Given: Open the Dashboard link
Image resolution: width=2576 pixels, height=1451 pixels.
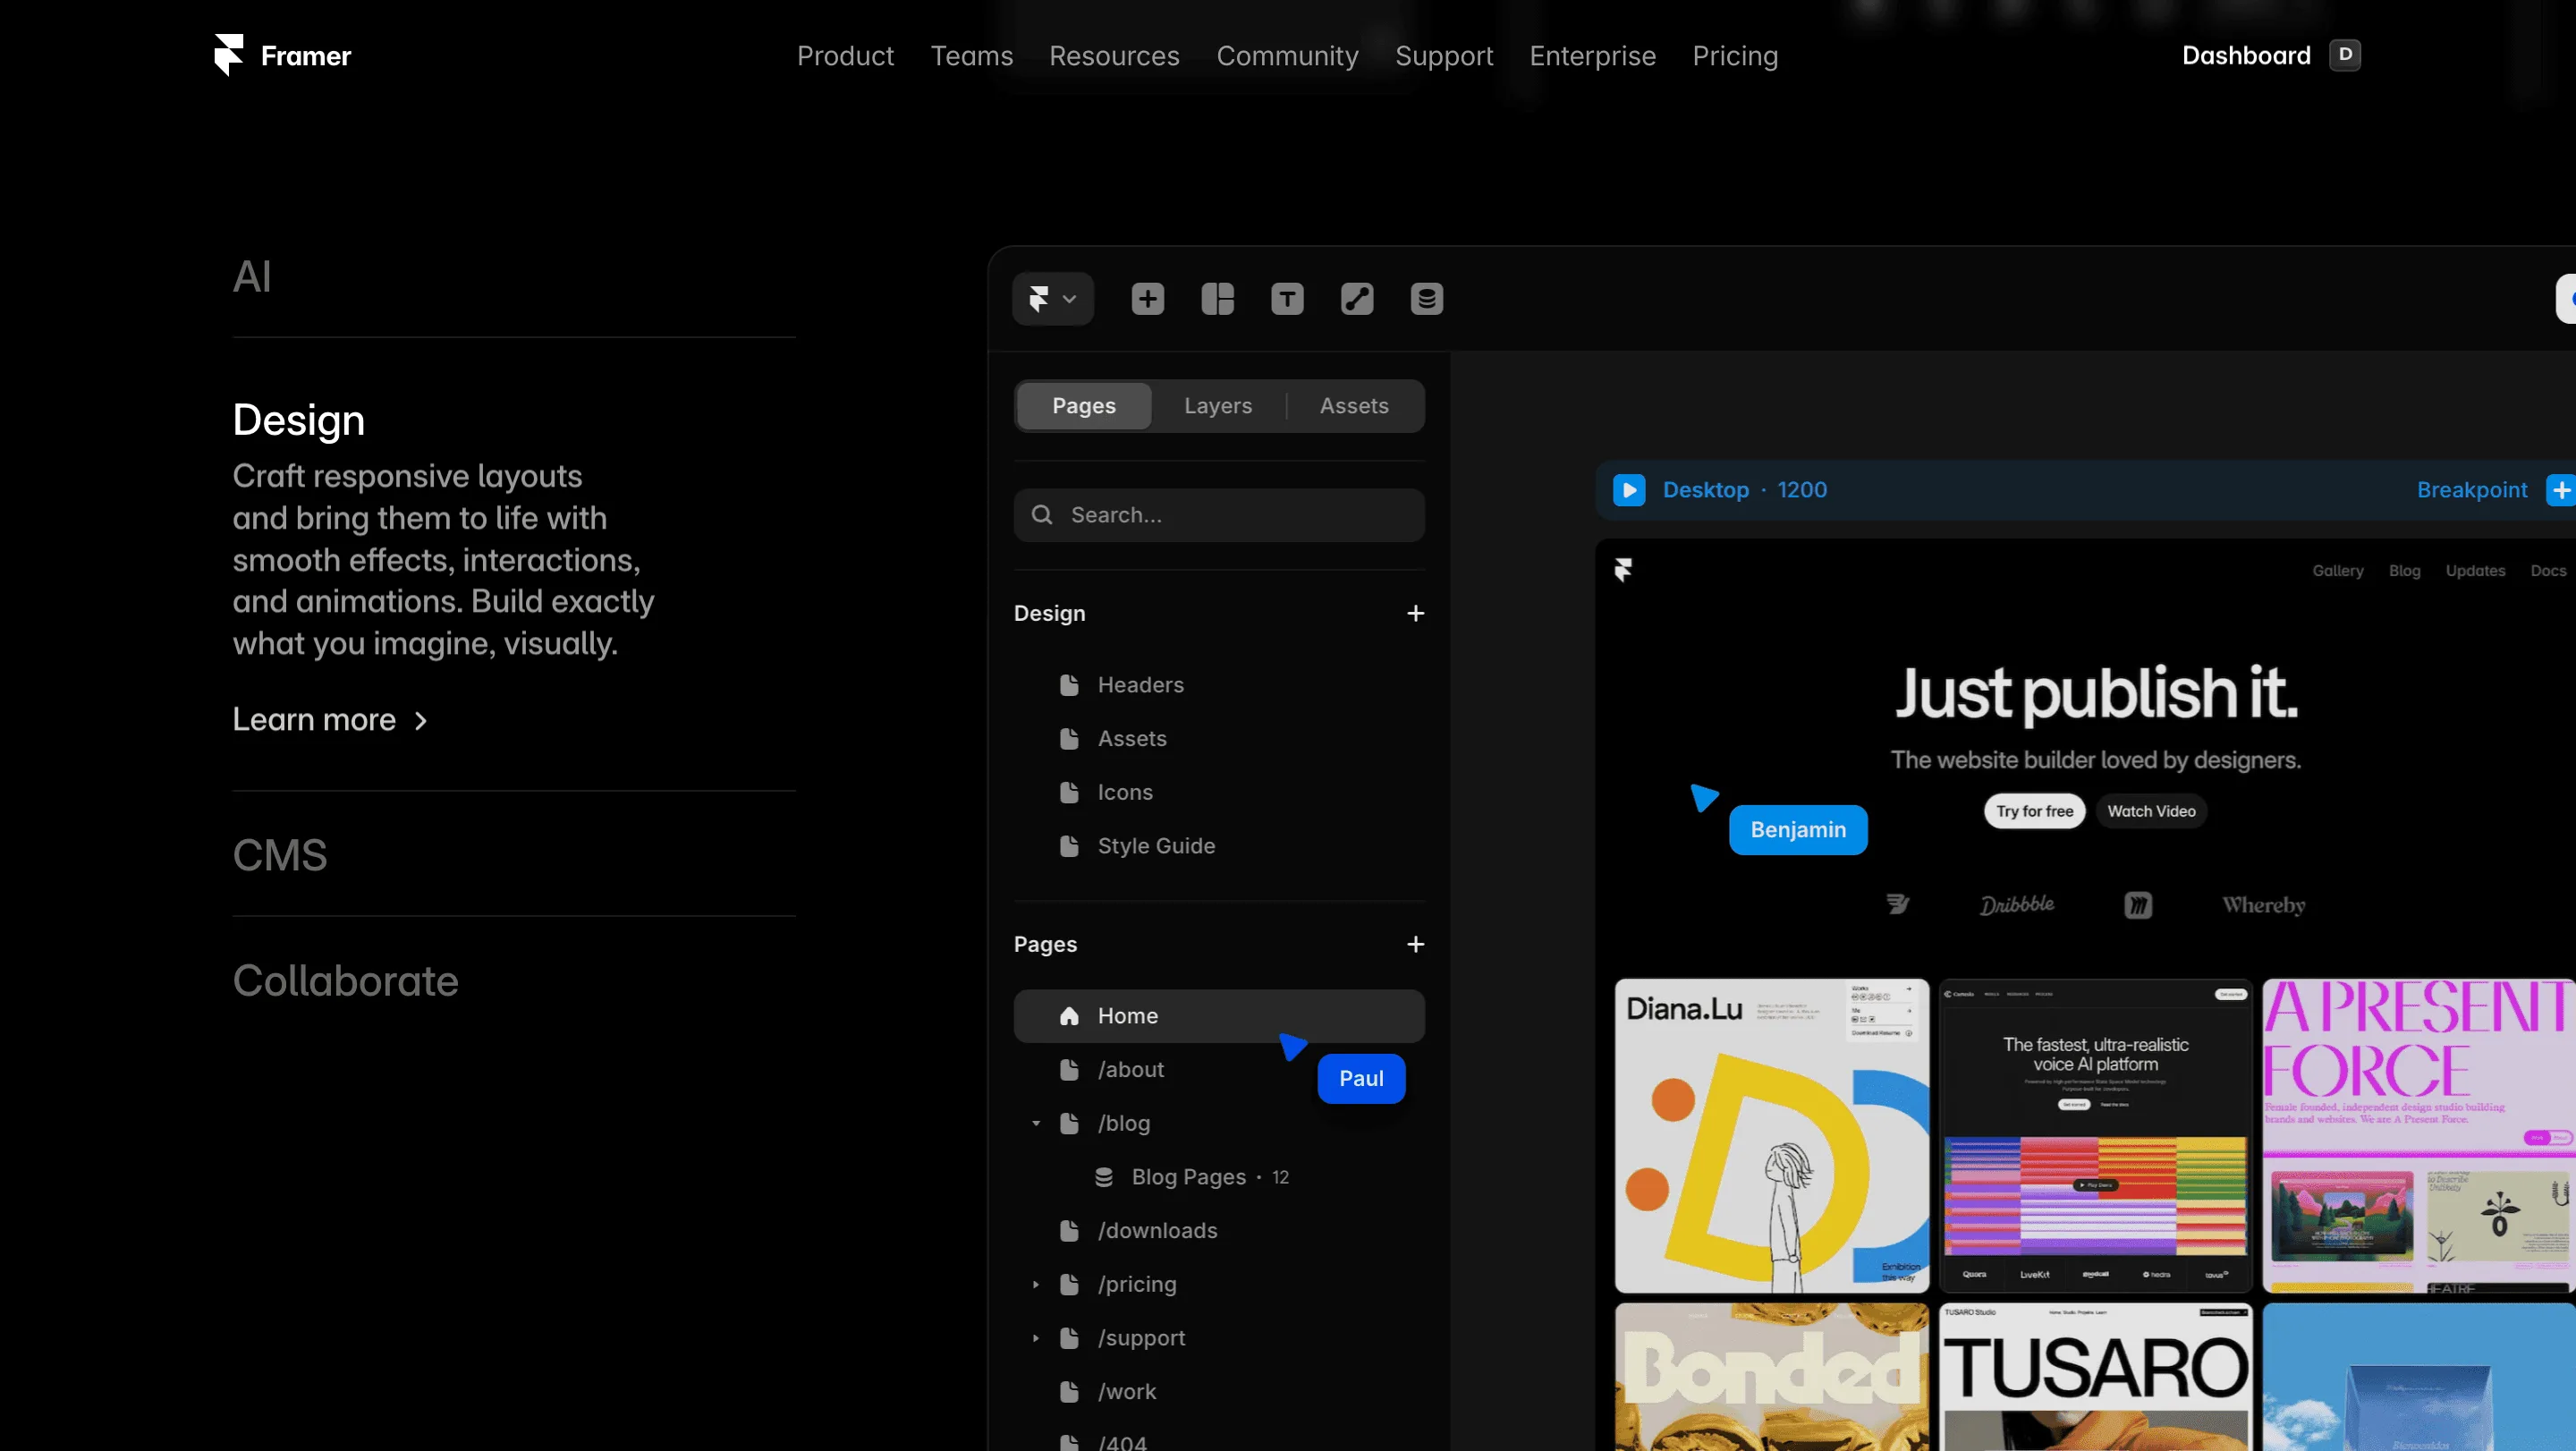Looking at the screenshot, I should pos(2270,55).
